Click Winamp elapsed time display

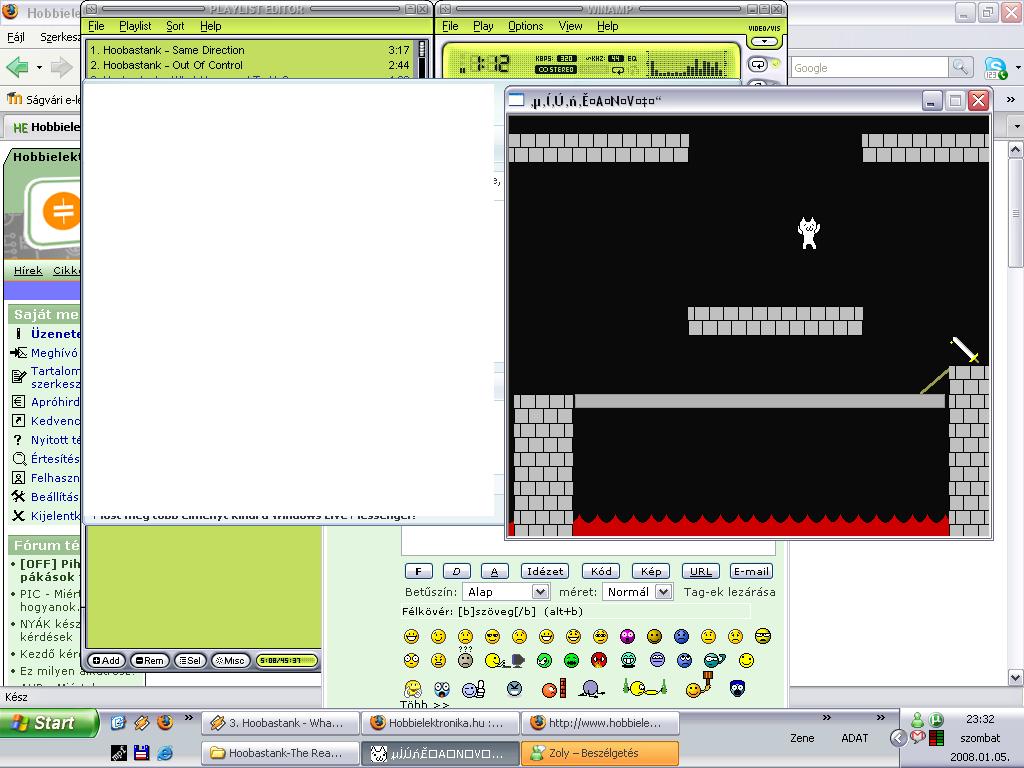[490, 63]
